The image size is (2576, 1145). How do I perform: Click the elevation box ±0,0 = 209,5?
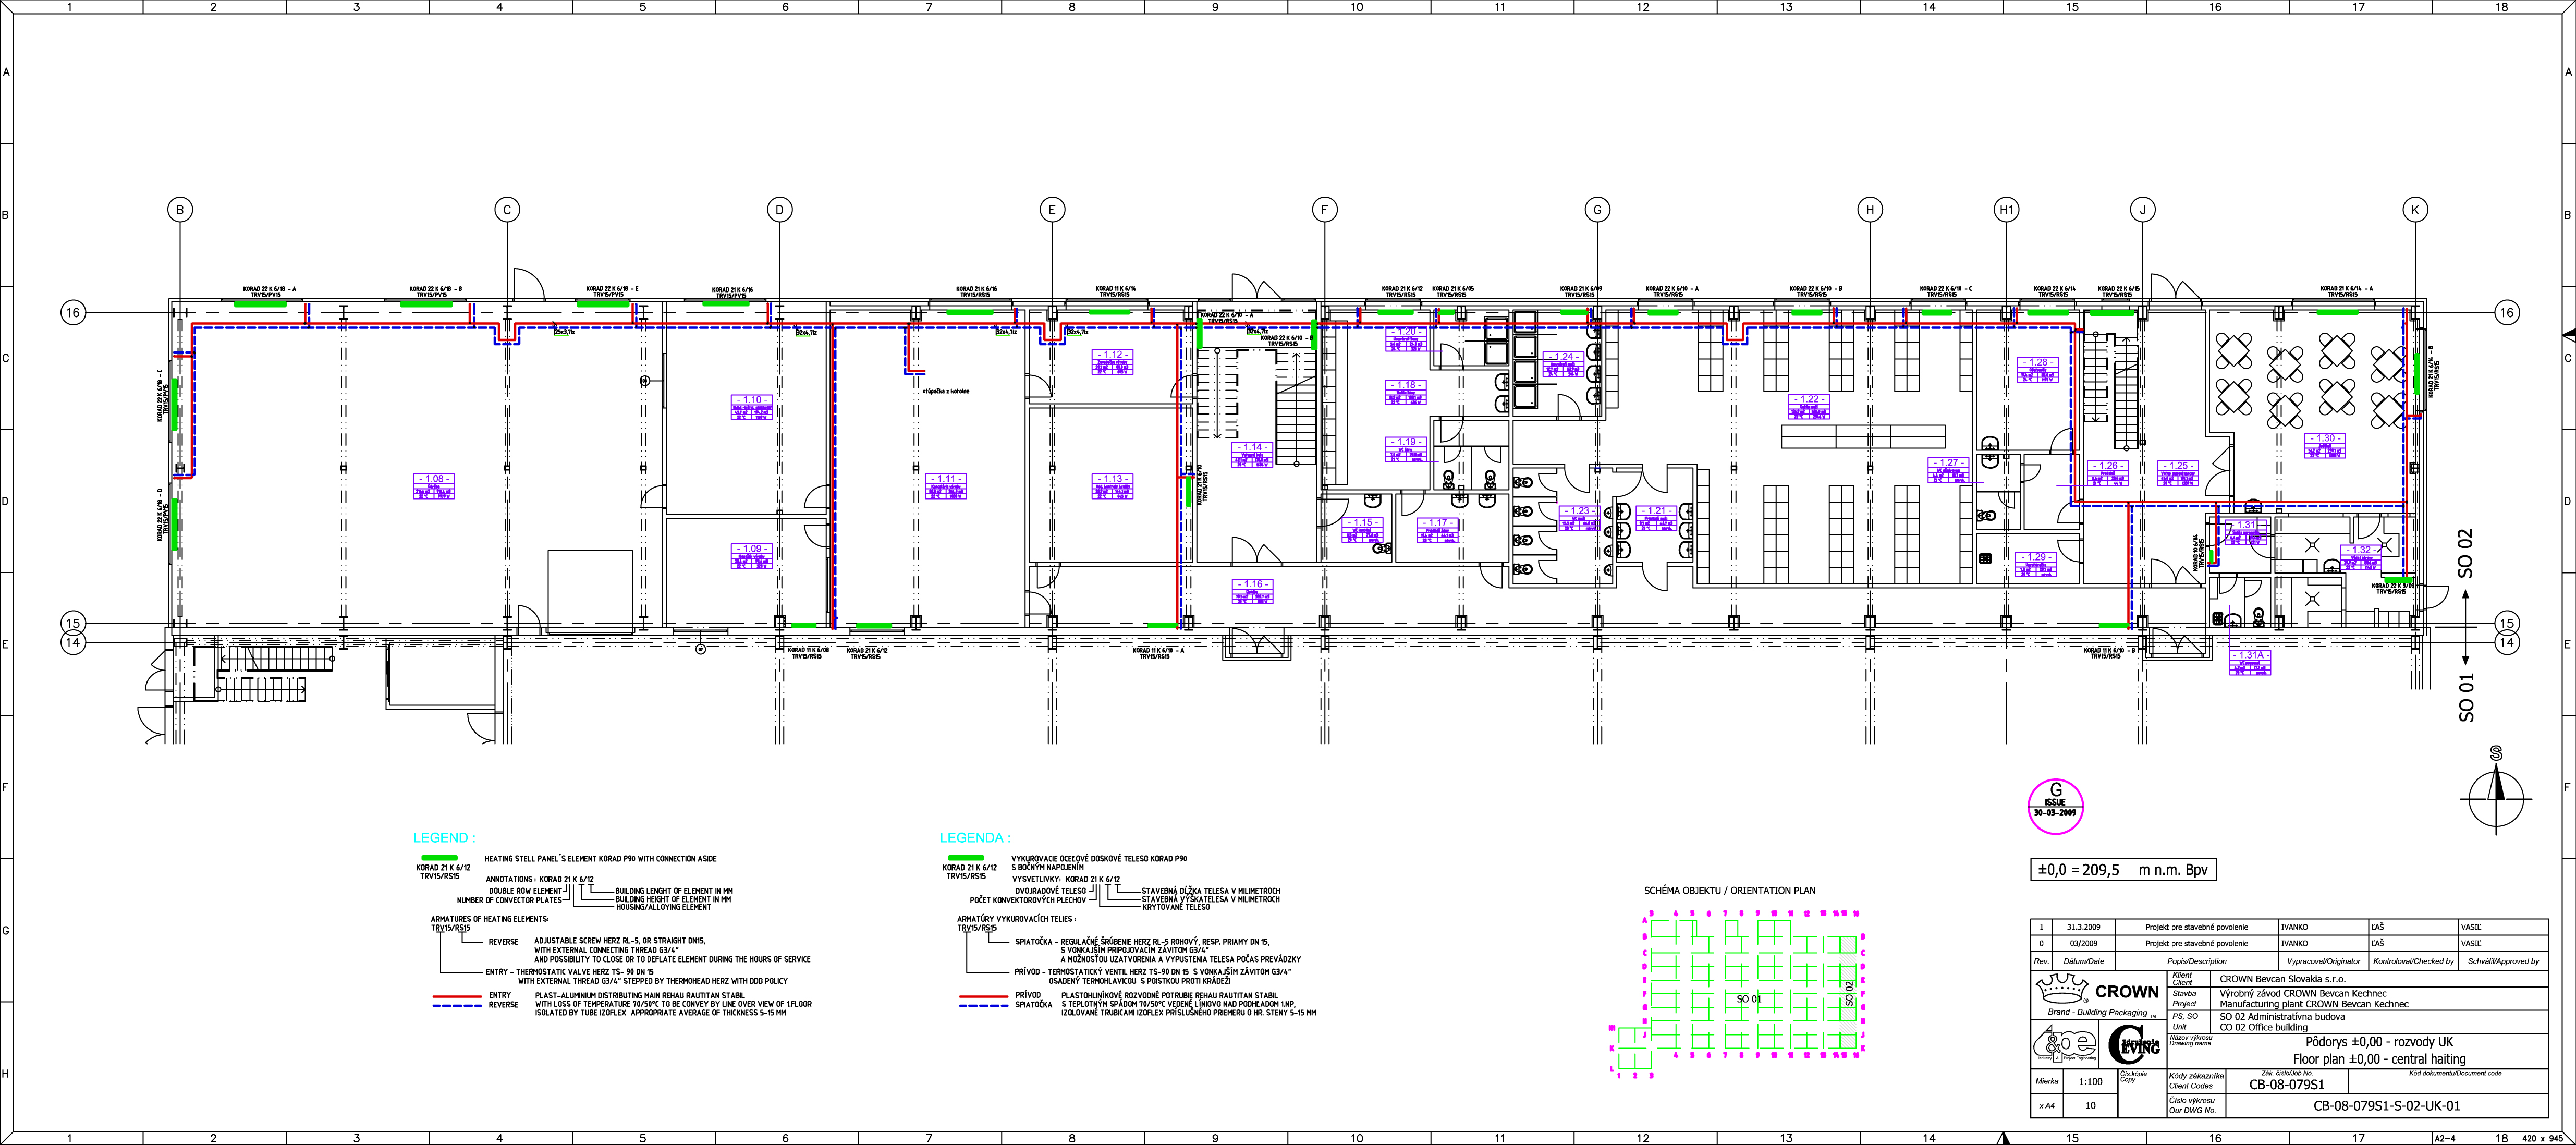pyautogui.click(x=2122, y=870)
